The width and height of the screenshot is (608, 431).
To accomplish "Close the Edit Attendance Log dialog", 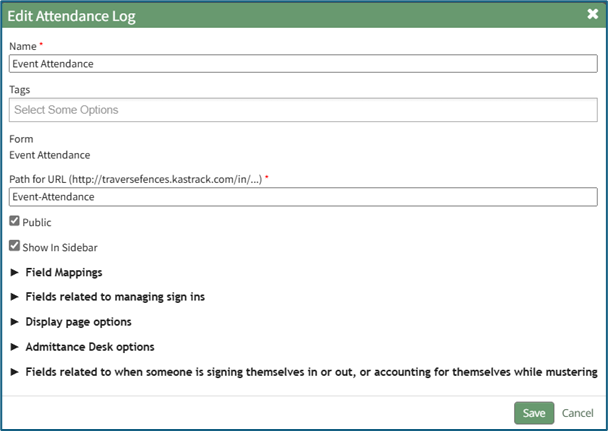I will tap(592, 15).
